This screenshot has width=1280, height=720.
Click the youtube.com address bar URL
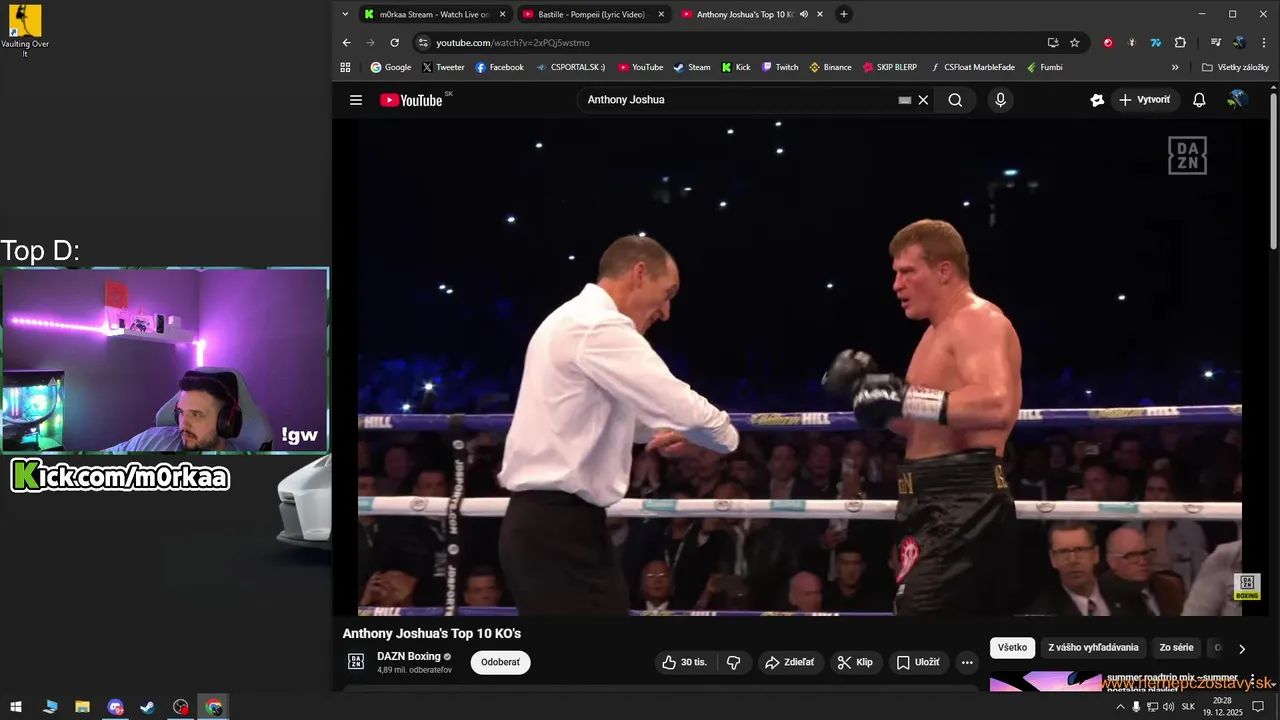513,43
